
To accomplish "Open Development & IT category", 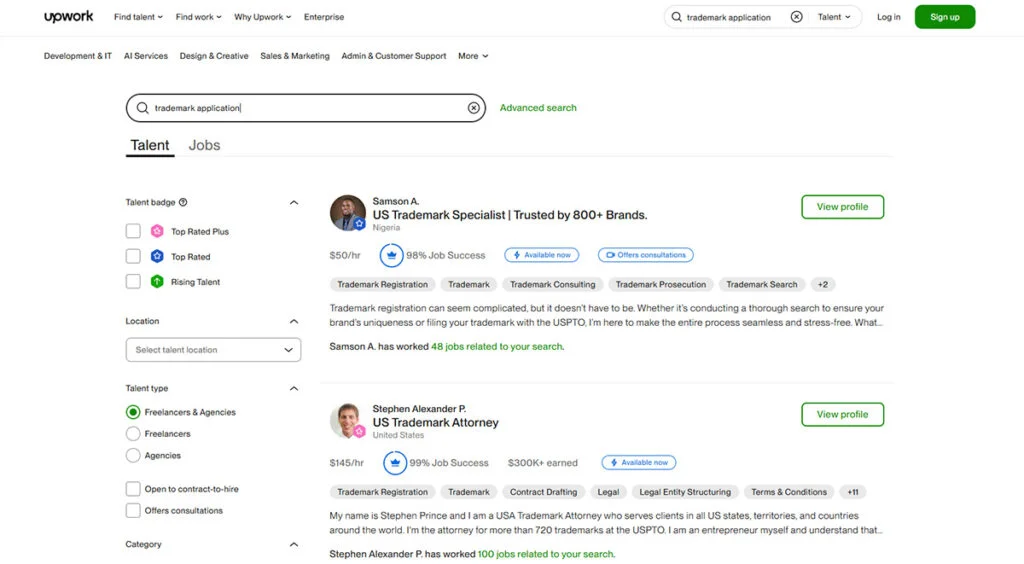I will [78, 56].
